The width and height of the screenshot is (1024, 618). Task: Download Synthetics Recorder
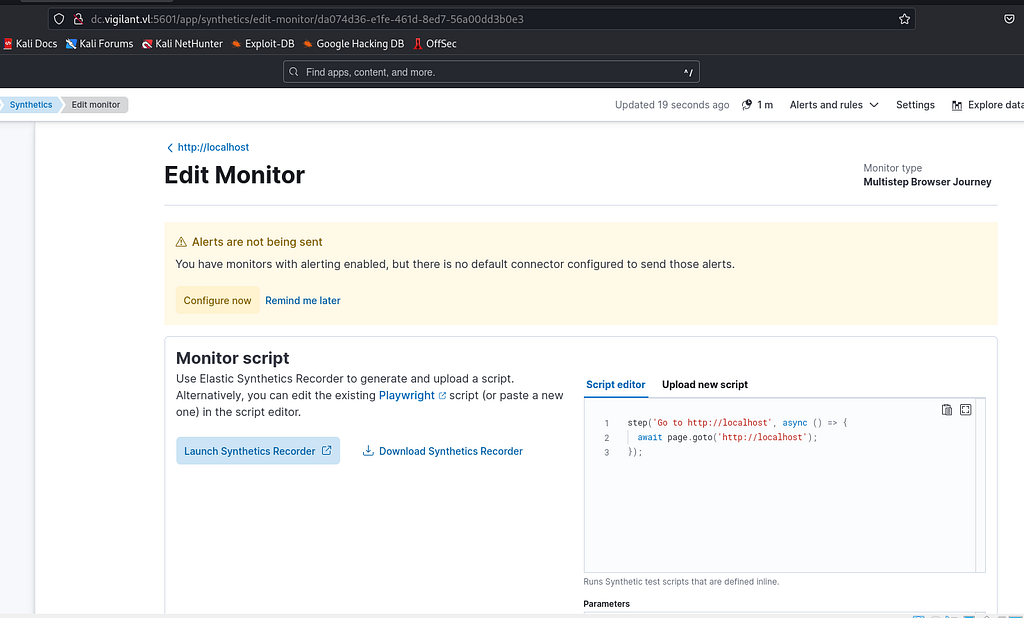pos(443,451)
